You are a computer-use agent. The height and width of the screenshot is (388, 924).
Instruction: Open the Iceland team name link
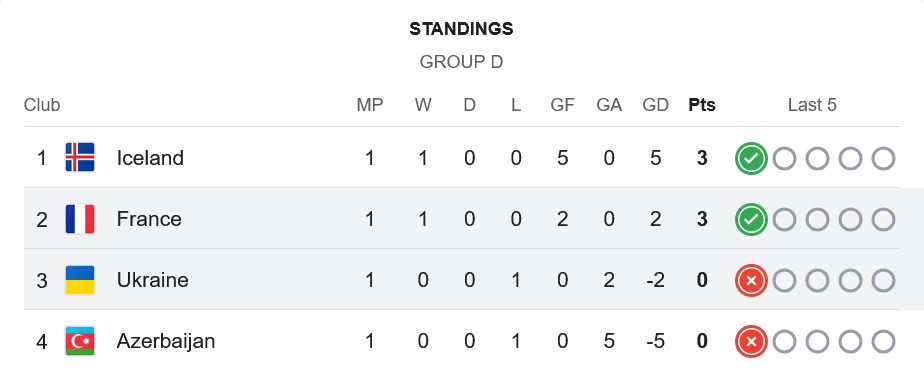[150, 158]
